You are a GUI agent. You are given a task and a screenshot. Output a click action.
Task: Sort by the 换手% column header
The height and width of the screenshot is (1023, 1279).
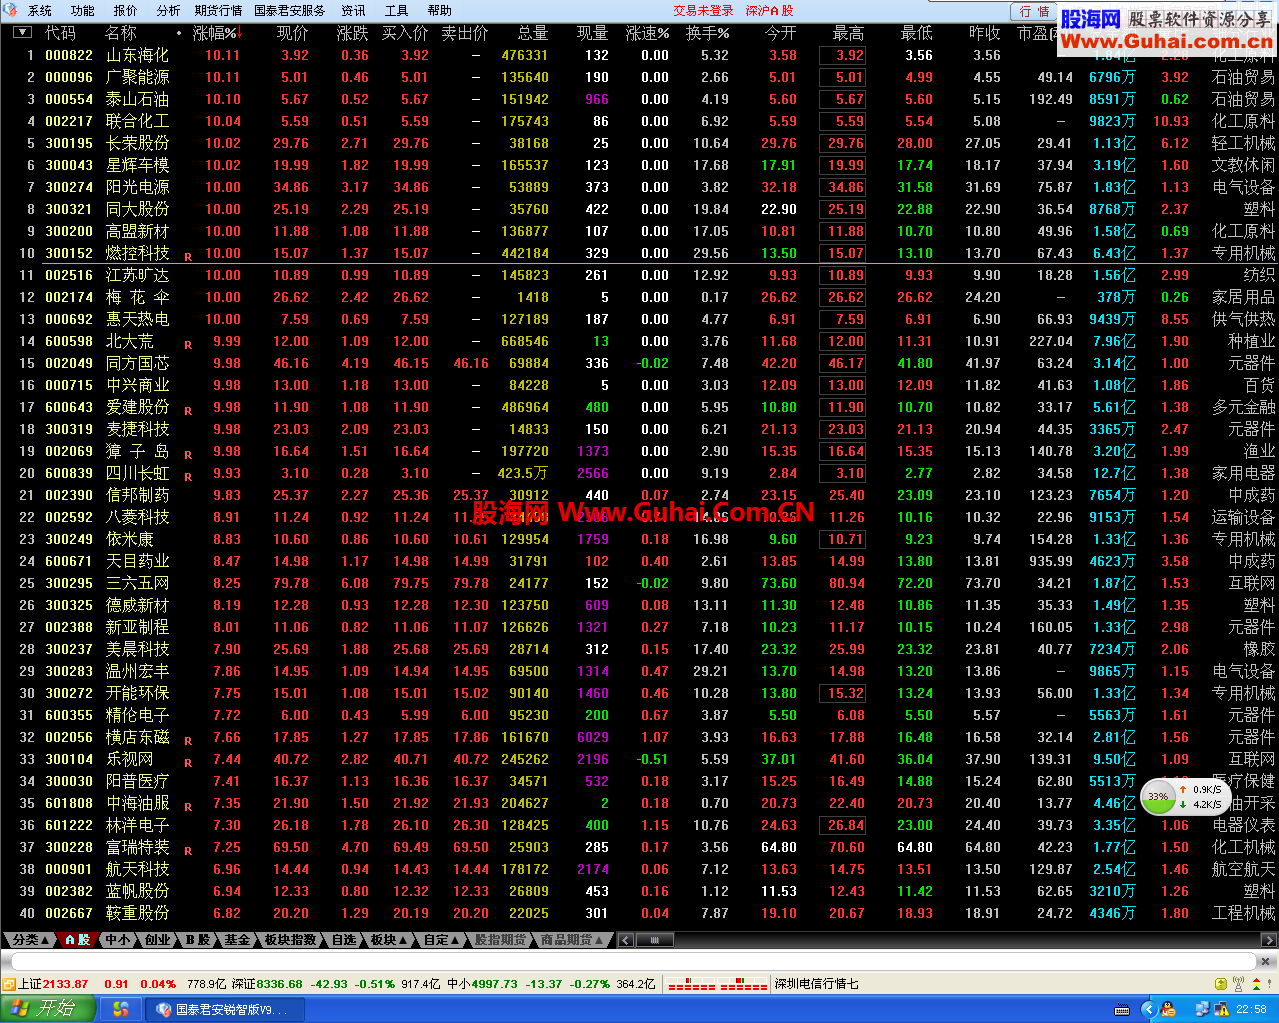707,33
